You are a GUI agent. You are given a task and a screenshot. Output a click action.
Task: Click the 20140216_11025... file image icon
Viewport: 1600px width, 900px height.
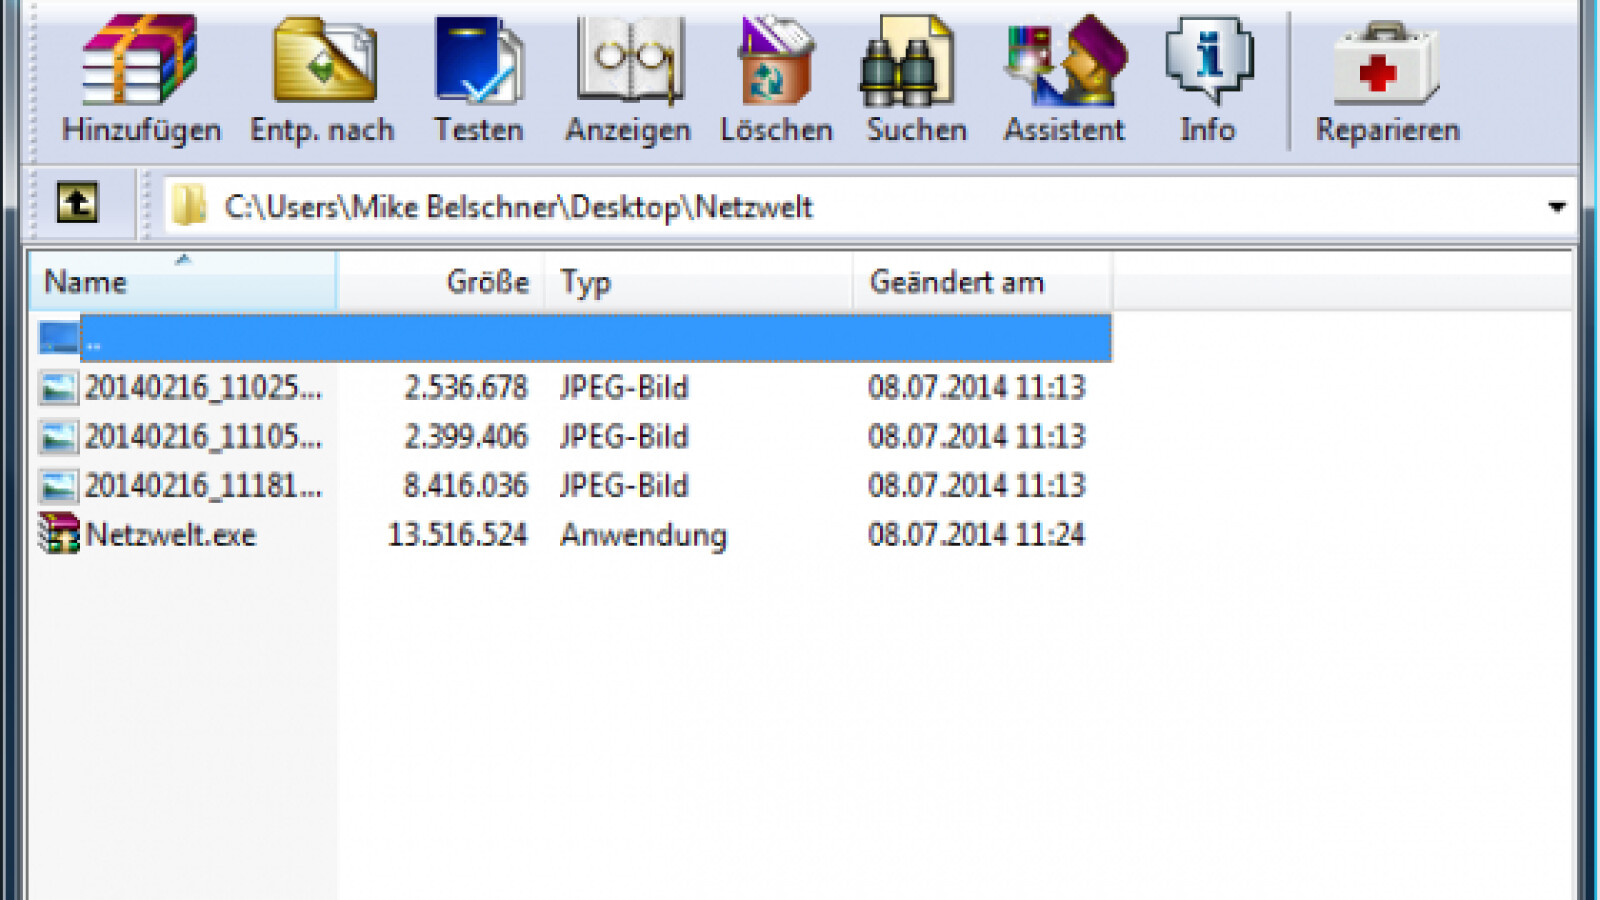(x=58, y=388)
